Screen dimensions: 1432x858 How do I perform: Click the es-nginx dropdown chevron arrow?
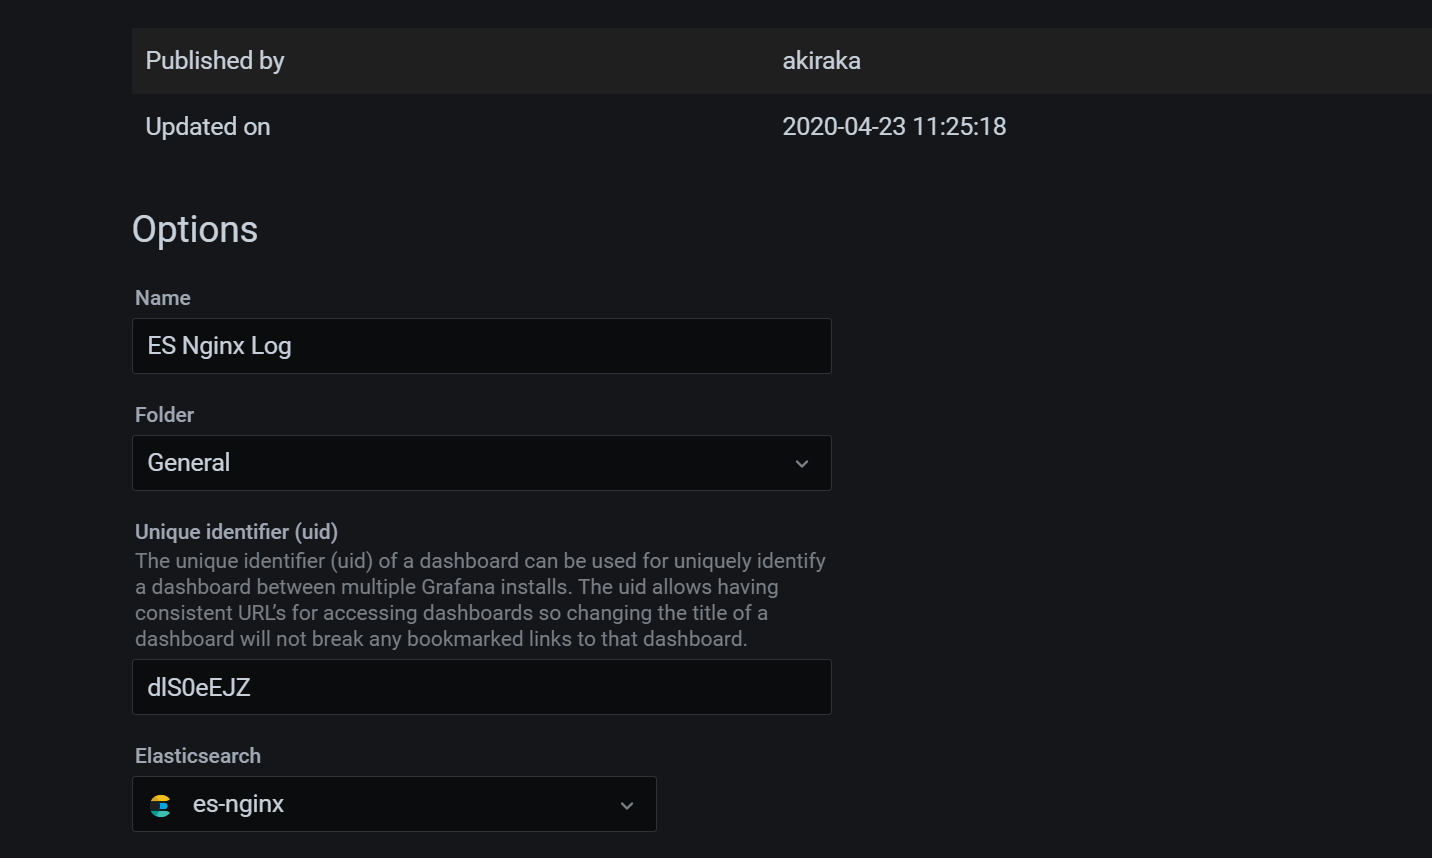coord(627,805)
